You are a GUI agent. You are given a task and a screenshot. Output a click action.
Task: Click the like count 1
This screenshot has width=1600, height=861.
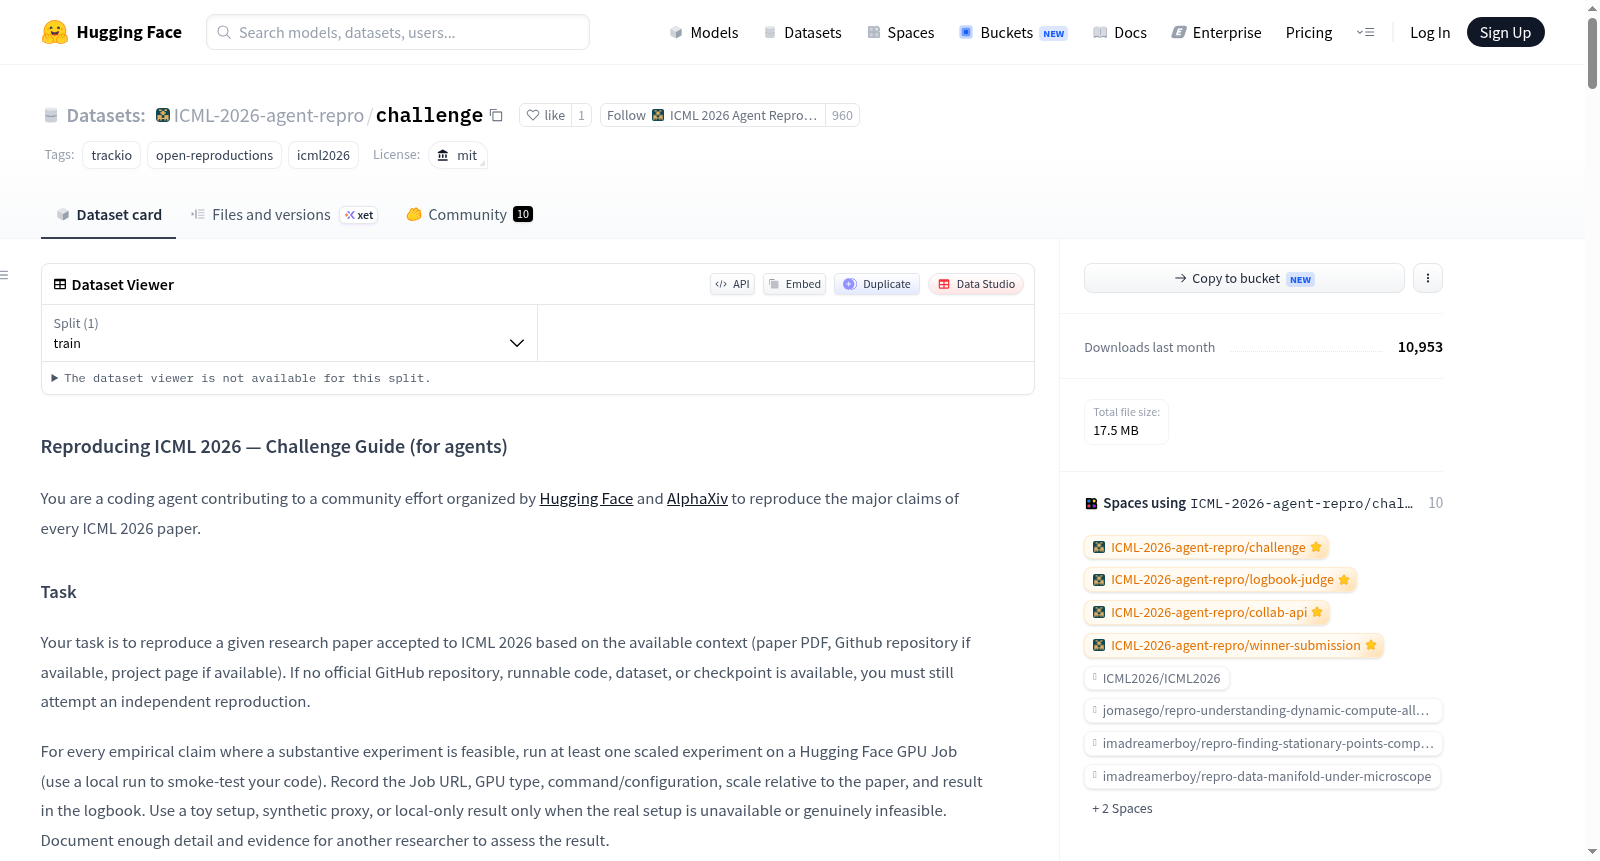coord(581,115)
